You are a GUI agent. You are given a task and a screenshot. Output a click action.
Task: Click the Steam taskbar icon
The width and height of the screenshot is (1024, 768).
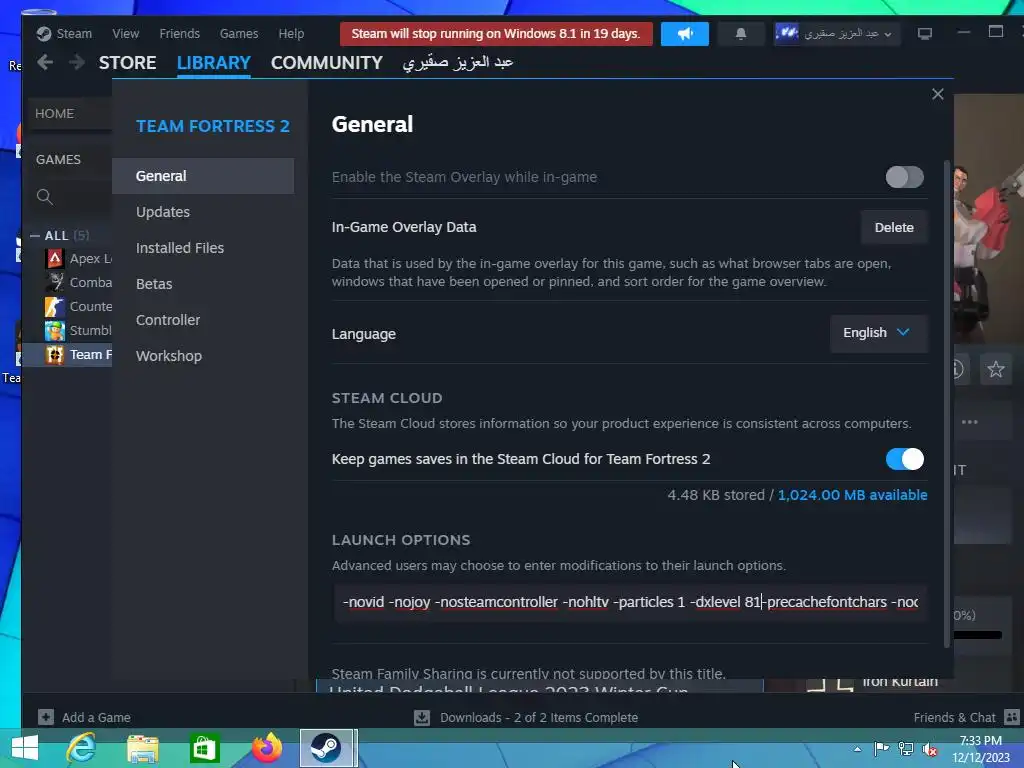pos(326,748)
